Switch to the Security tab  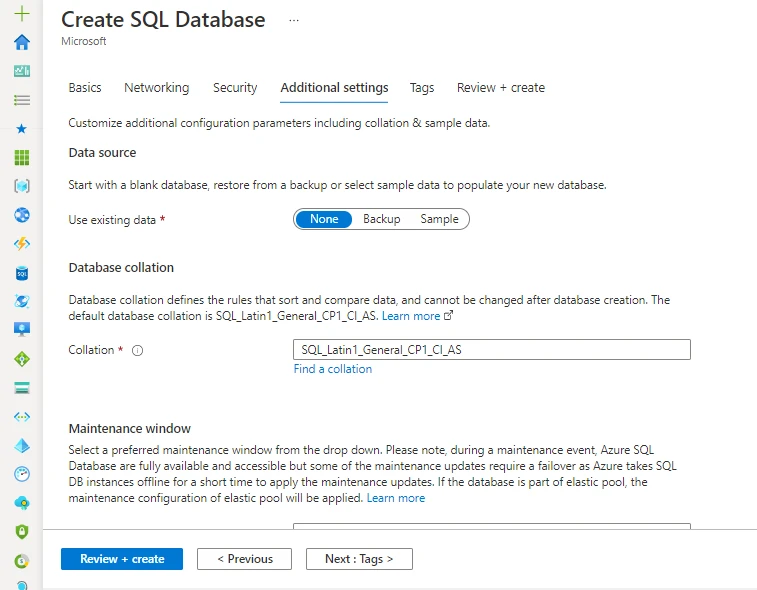point(235,87)
